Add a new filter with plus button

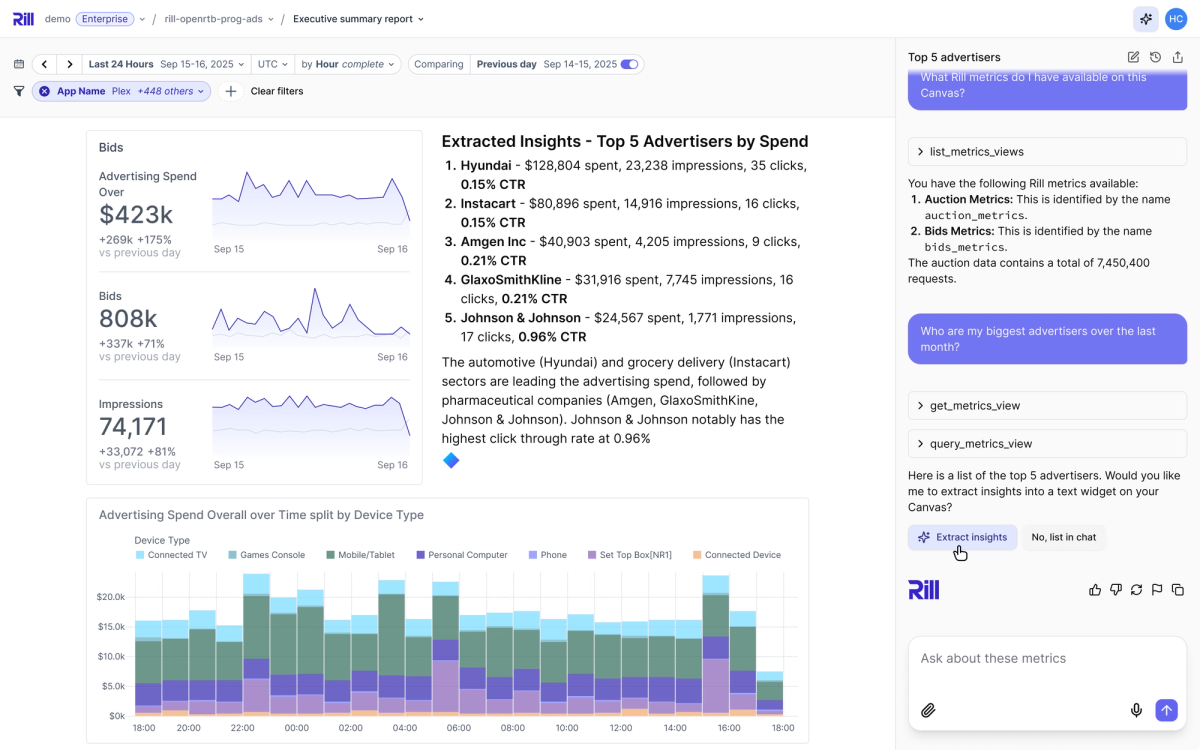pos(230,91)
